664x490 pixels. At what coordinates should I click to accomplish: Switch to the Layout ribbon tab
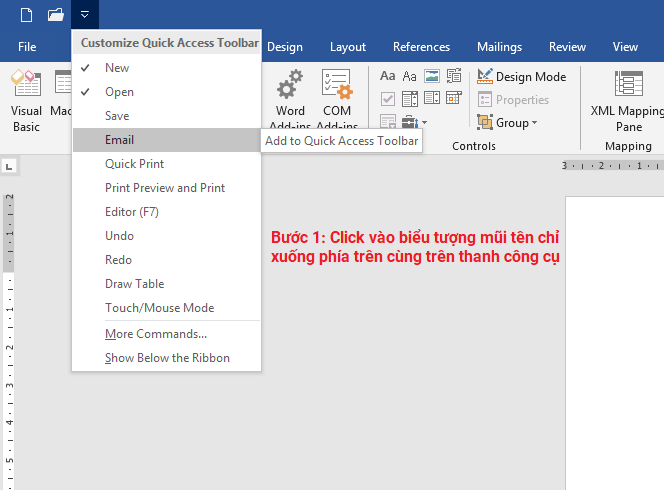348,47
